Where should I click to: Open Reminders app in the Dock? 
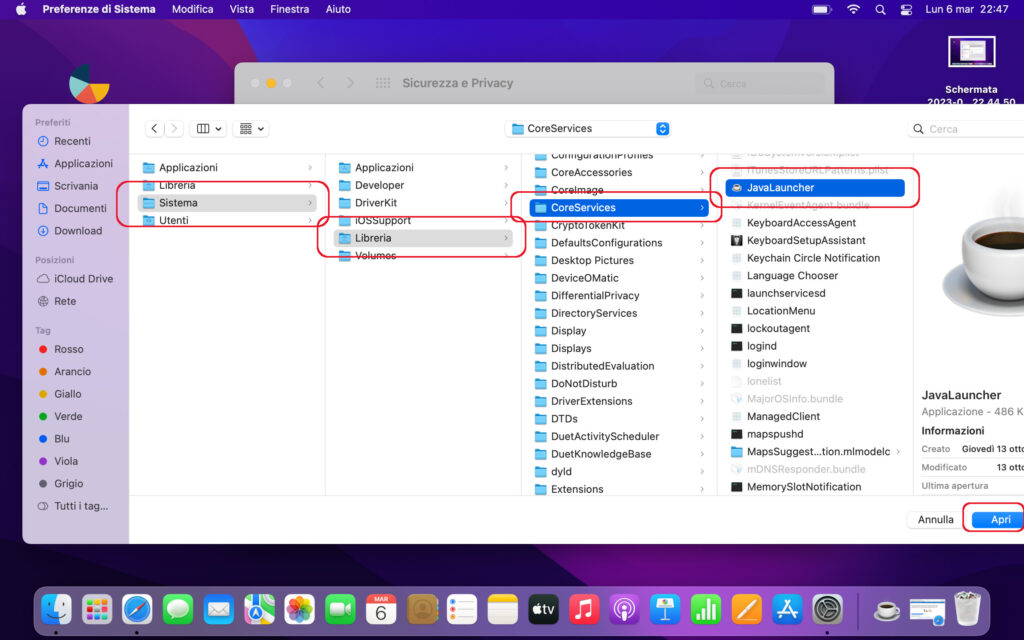(x=462, y=610)
